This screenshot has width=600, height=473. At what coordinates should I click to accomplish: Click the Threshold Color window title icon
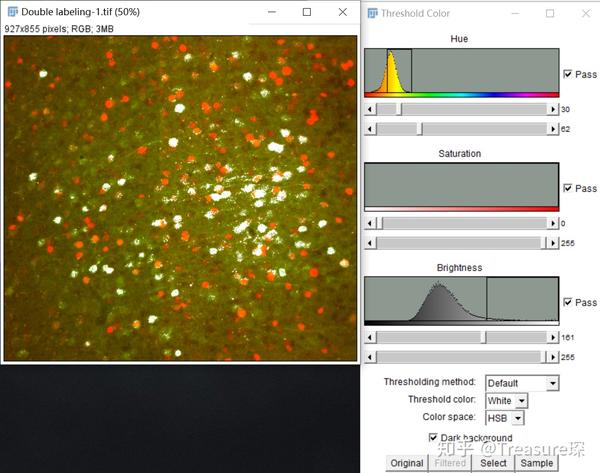[374, 14]
